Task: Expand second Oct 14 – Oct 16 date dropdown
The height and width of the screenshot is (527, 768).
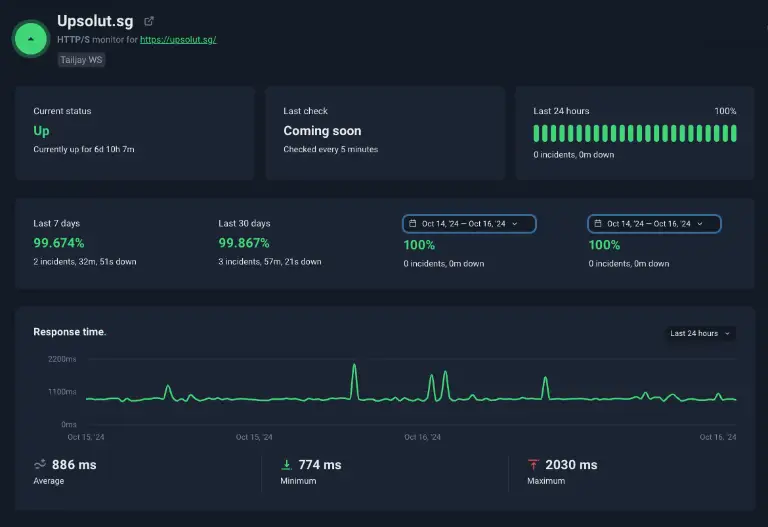Action: [x=654, y=224]
